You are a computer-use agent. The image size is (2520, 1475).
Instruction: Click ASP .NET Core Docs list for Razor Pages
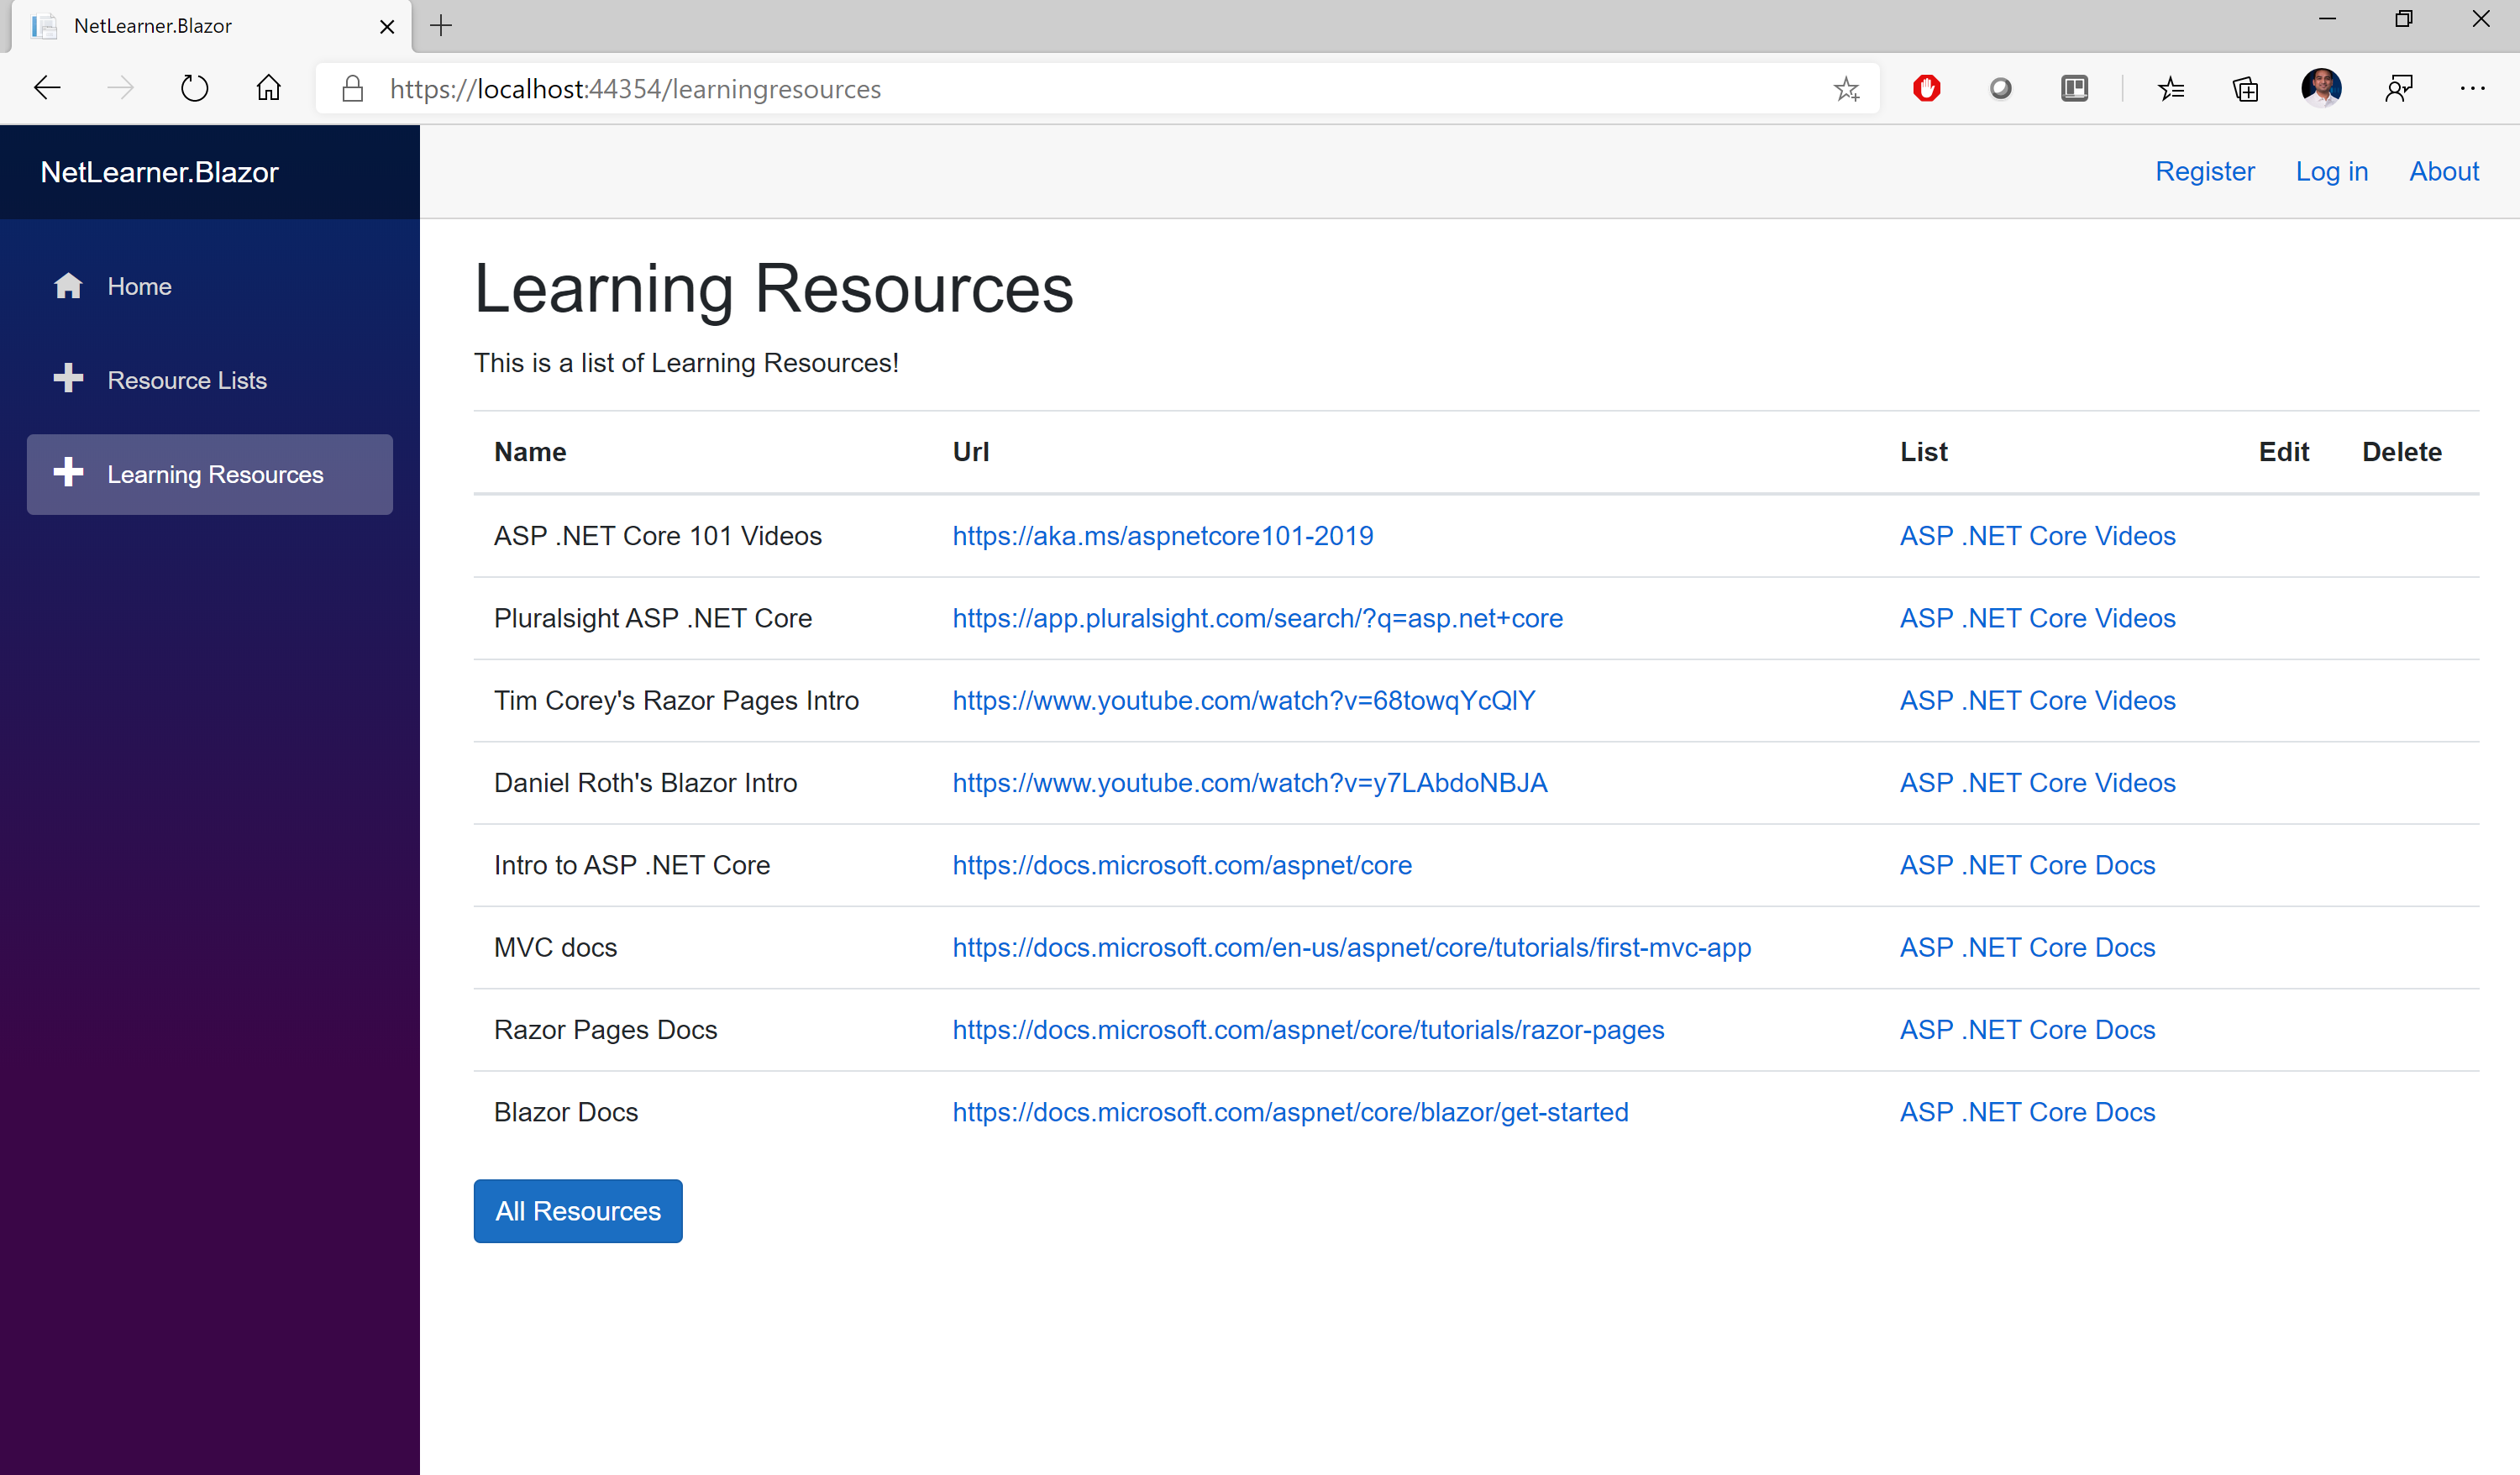pos(2027,1029)
